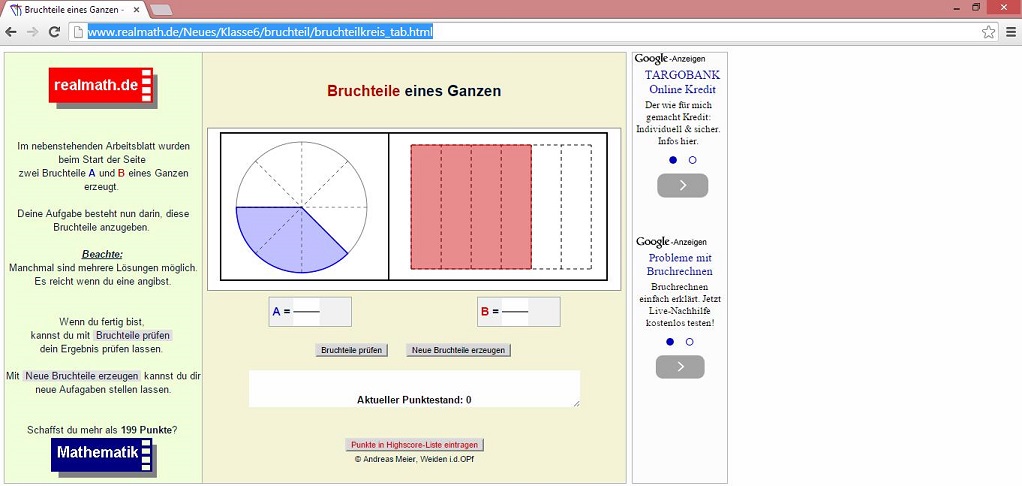Image resolution: width=1022 pixels, height=486 pixels.
Task: Submit with Punkte in Highscore-Liste eintragen
Action: click(415, 444)
